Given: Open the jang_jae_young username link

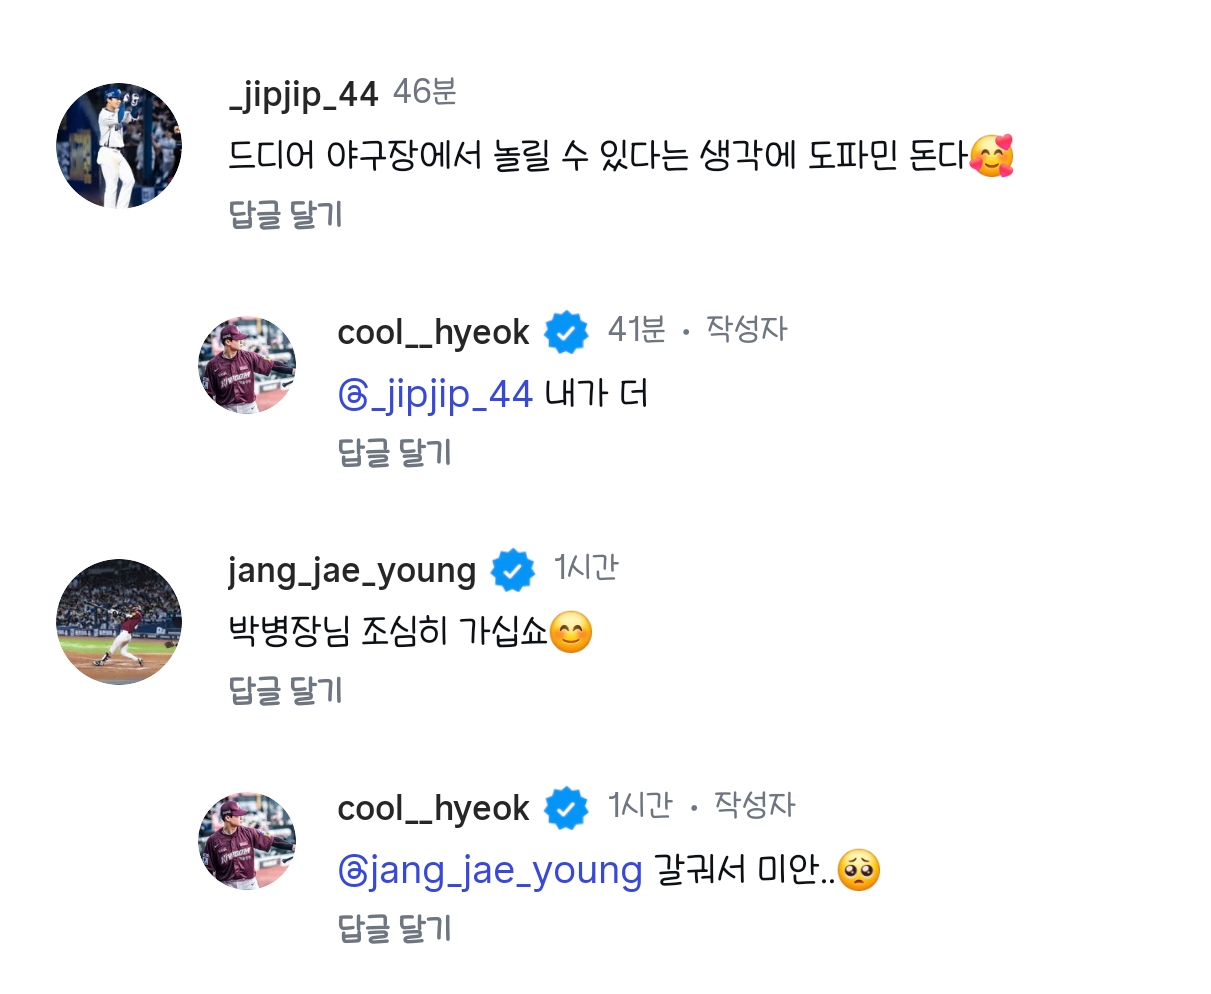Looking at the screenshot, I should (x=352, y=570).
